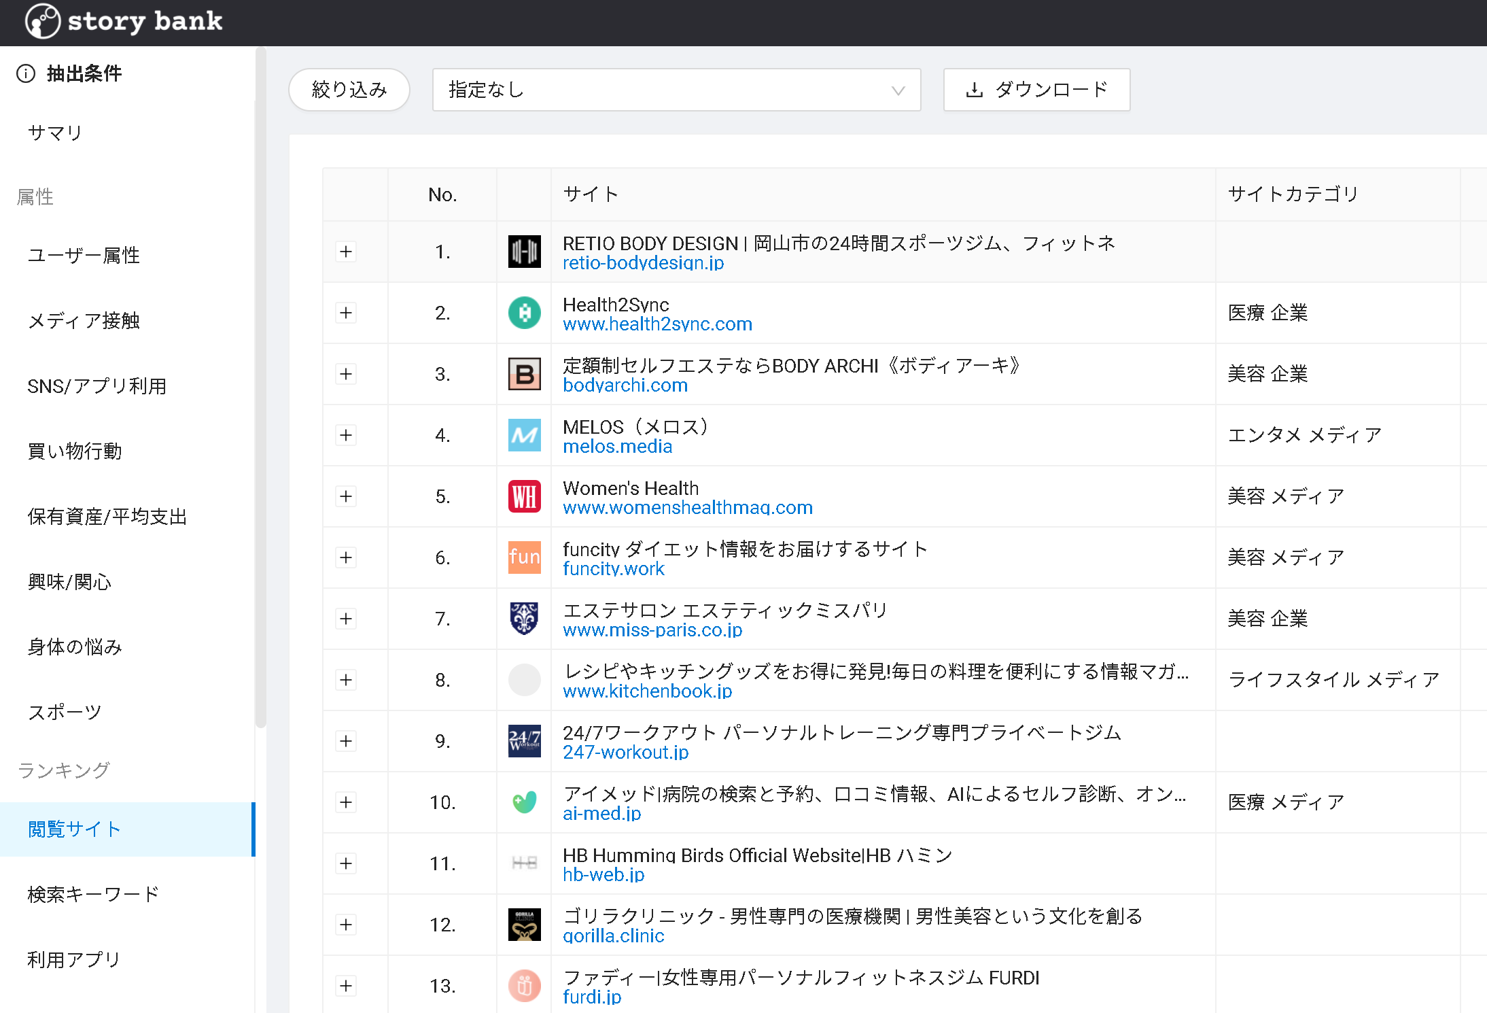The width and height of the screenshot is (1487, 1013).
Task: Expand row 5 Women's Health details
Action: [346, 496]
